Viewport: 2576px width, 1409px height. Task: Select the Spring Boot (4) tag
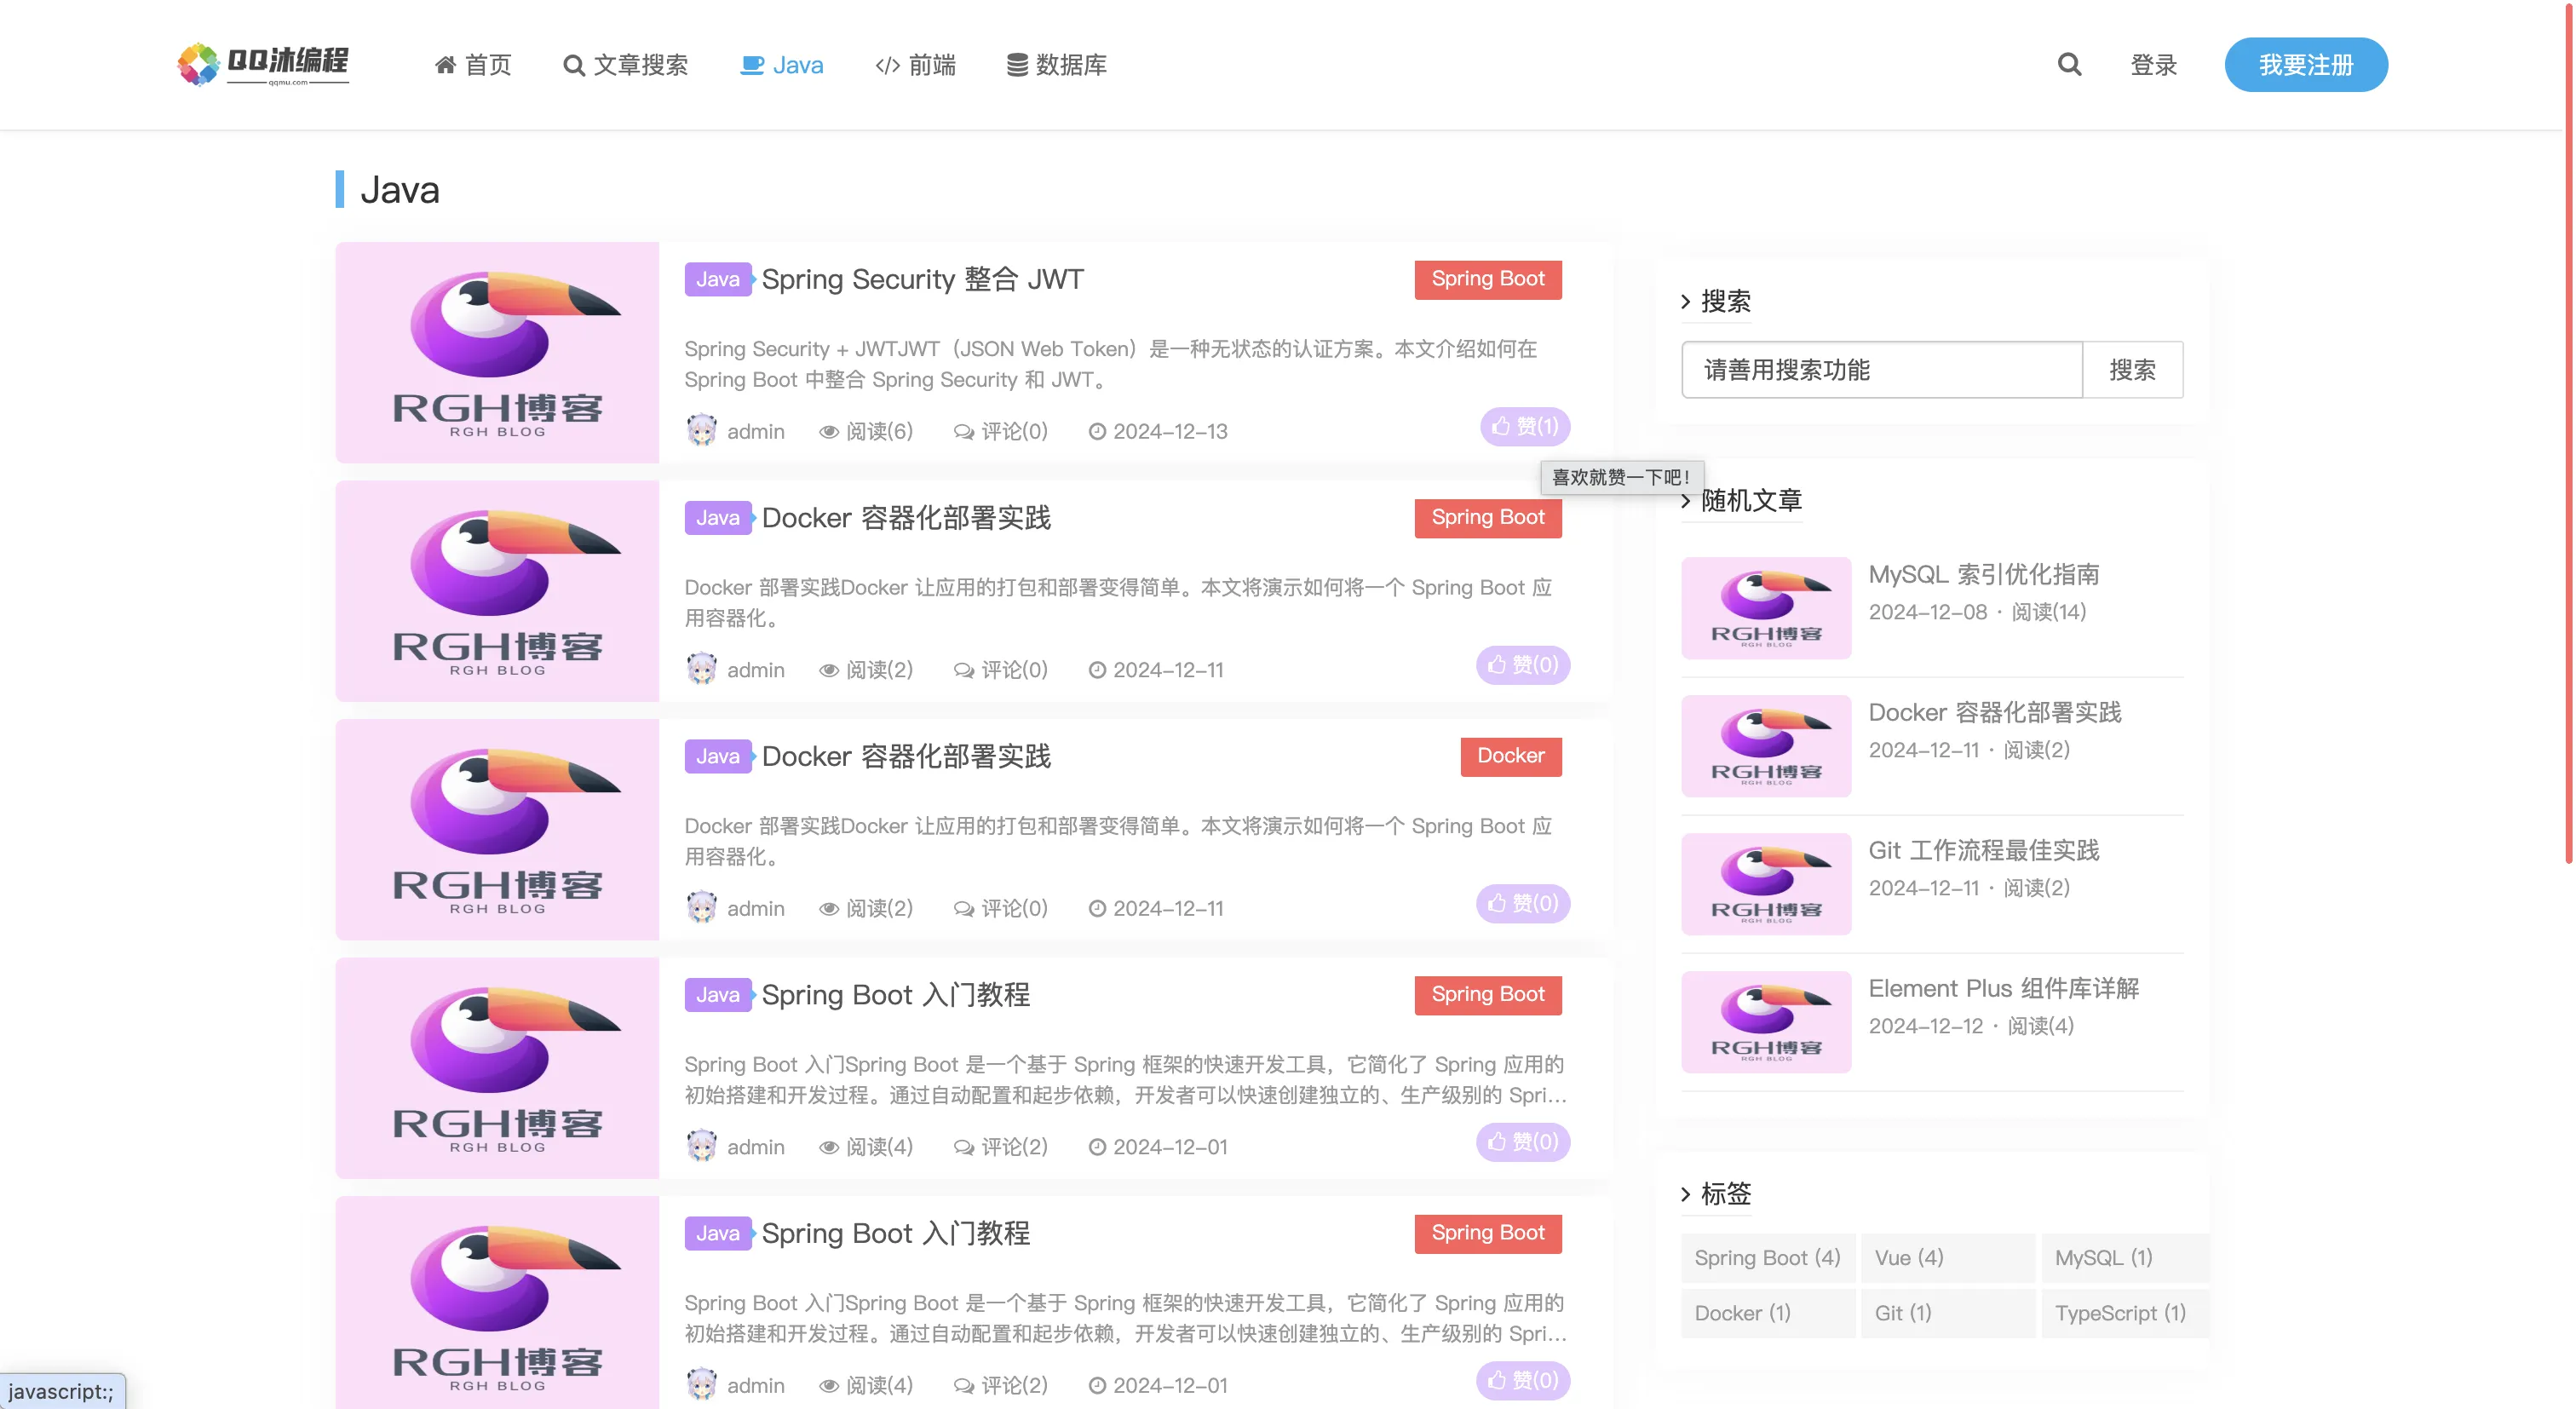[x=1767, y=1258]
